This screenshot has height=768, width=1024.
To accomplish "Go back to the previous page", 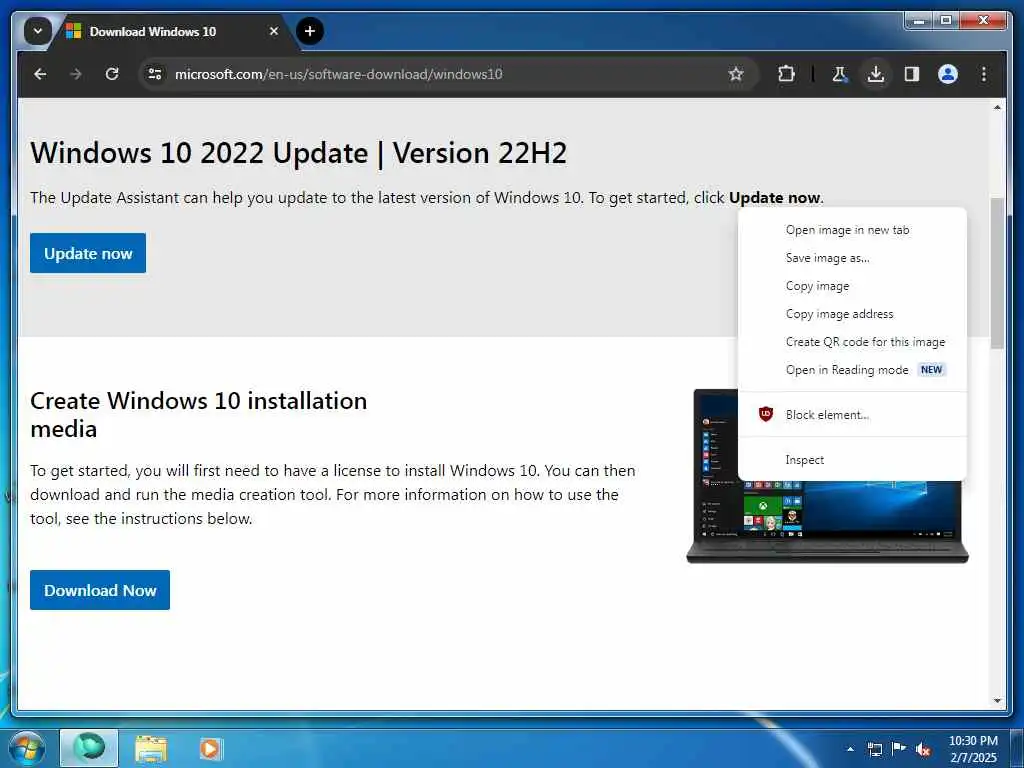I will tap(40, 74).
